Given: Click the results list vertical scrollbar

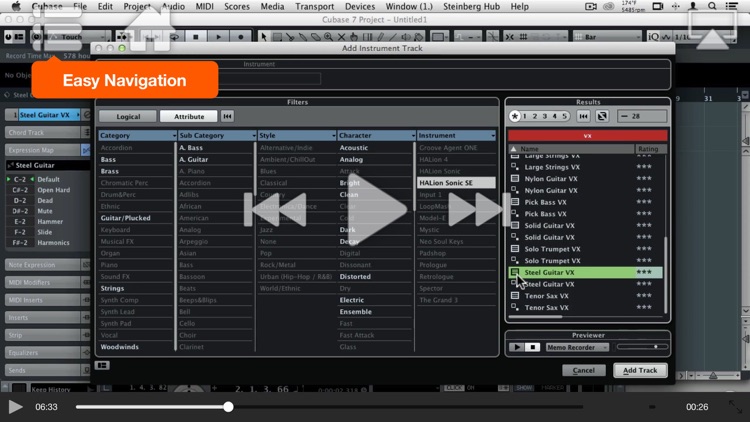Looking at the screenshot, I should (665, 275).
